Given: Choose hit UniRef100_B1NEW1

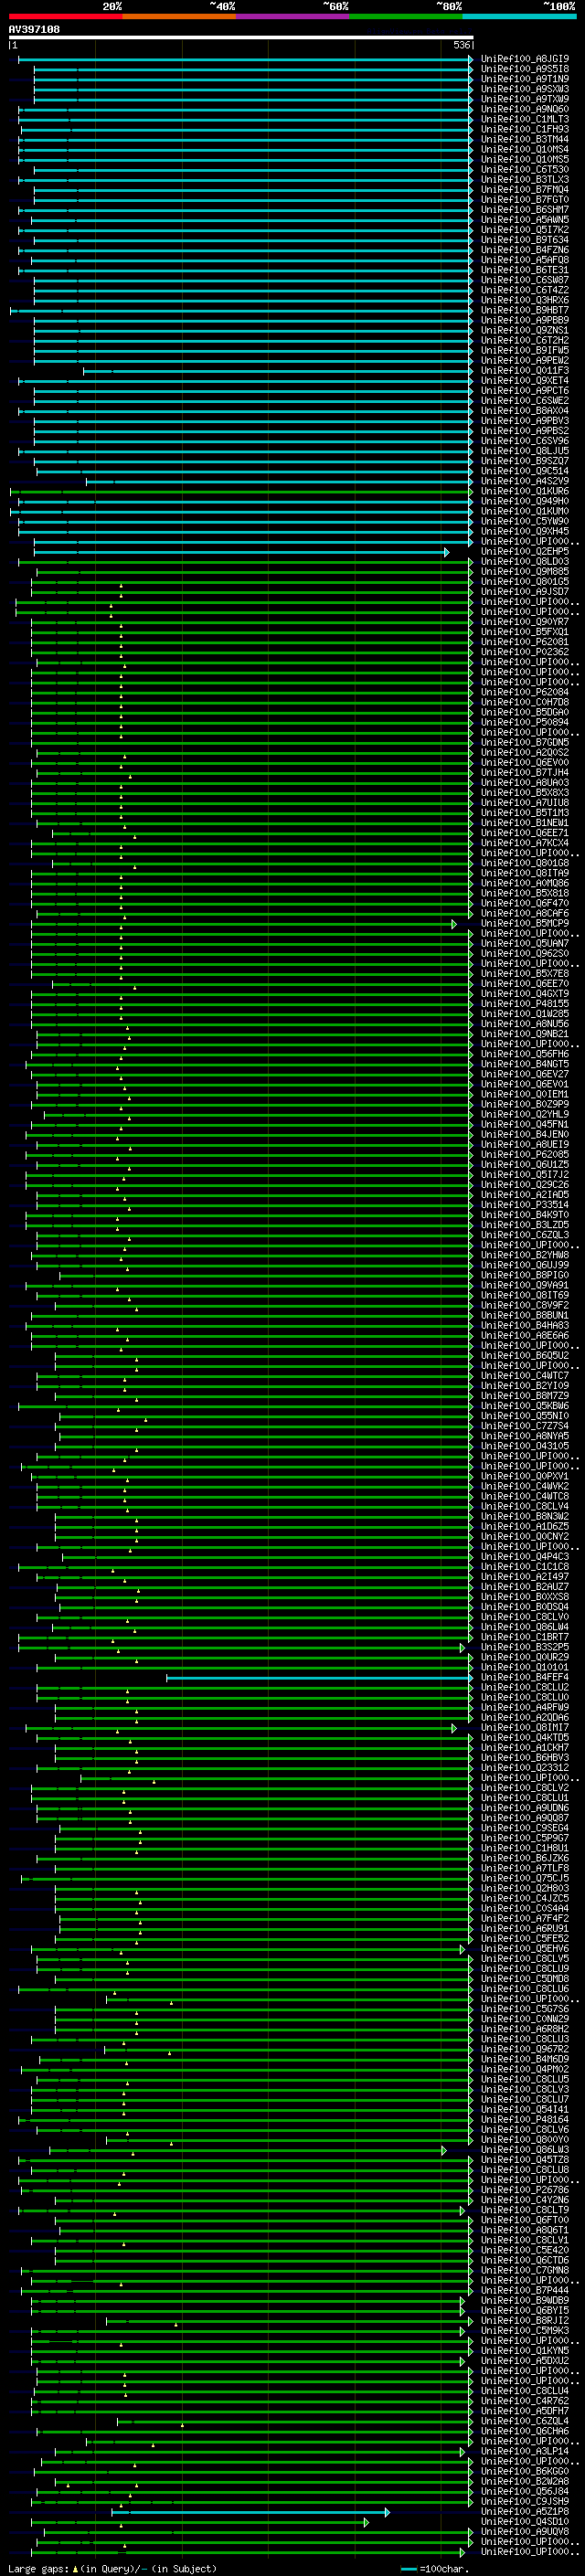Looking at the screenshot, I should tap(525, 822).
